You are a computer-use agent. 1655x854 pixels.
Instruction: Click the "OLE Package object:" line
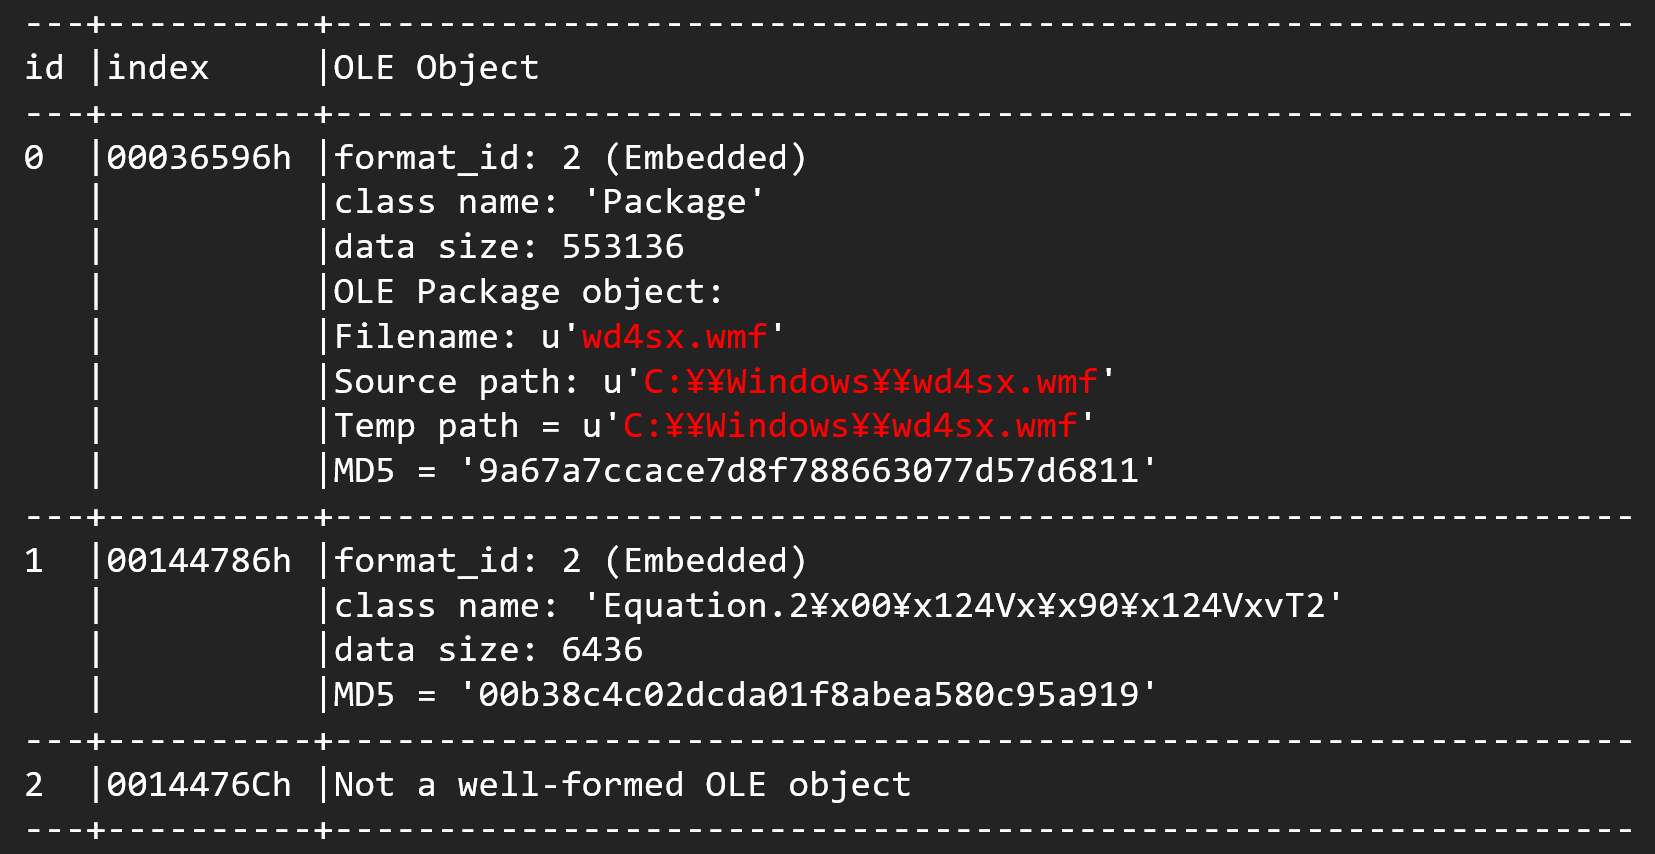click(x=527, y=292)
